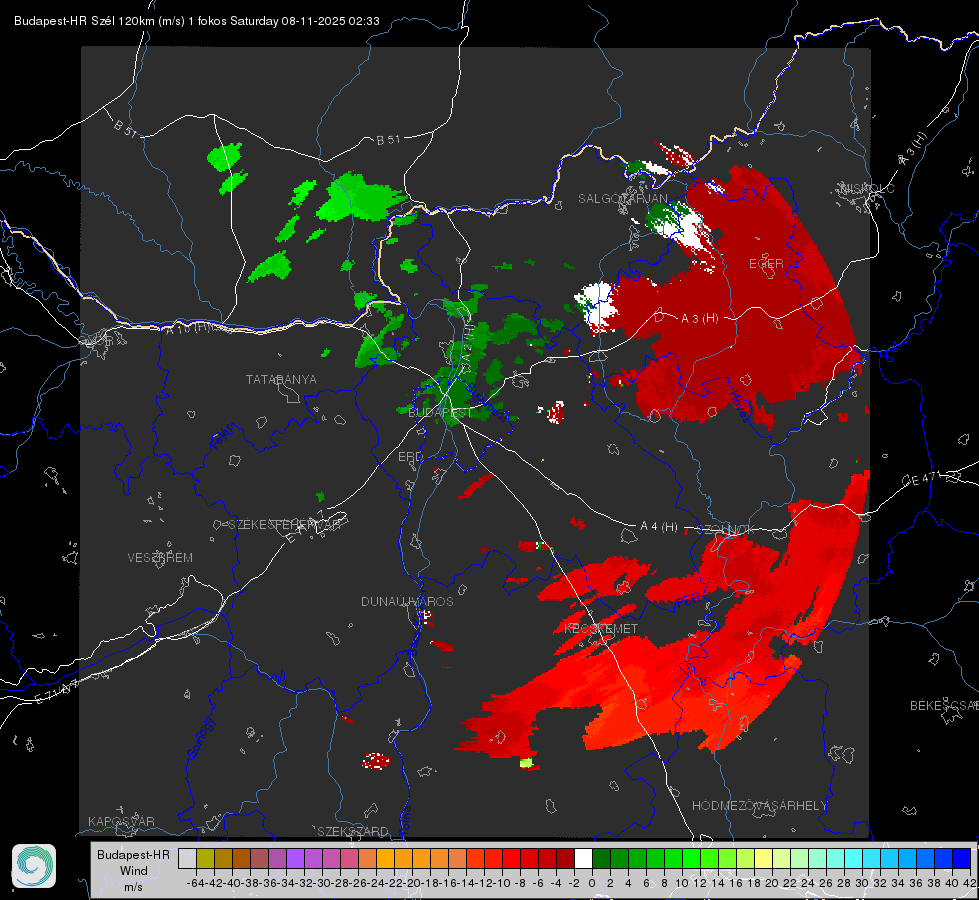
Task: Click the BUDAPEST city label
Action: click(440, 413)
